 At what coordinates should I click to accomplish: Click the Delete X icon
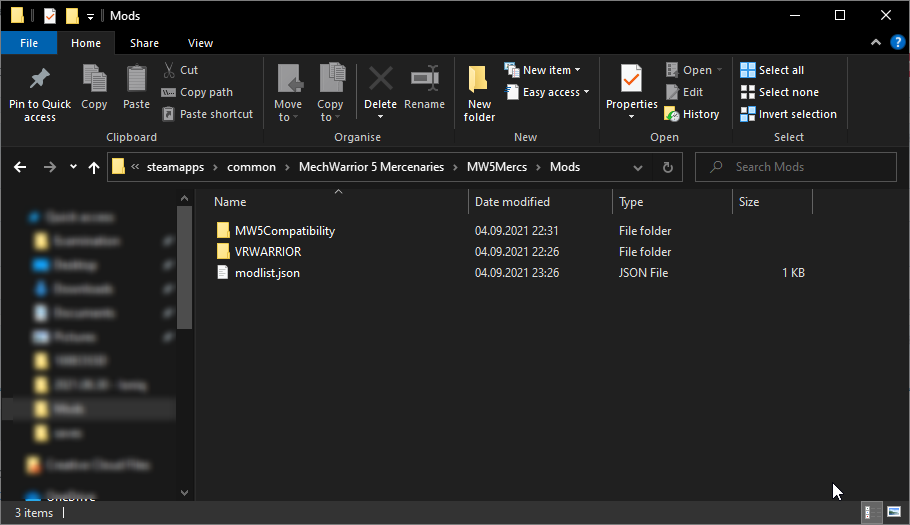381,79
